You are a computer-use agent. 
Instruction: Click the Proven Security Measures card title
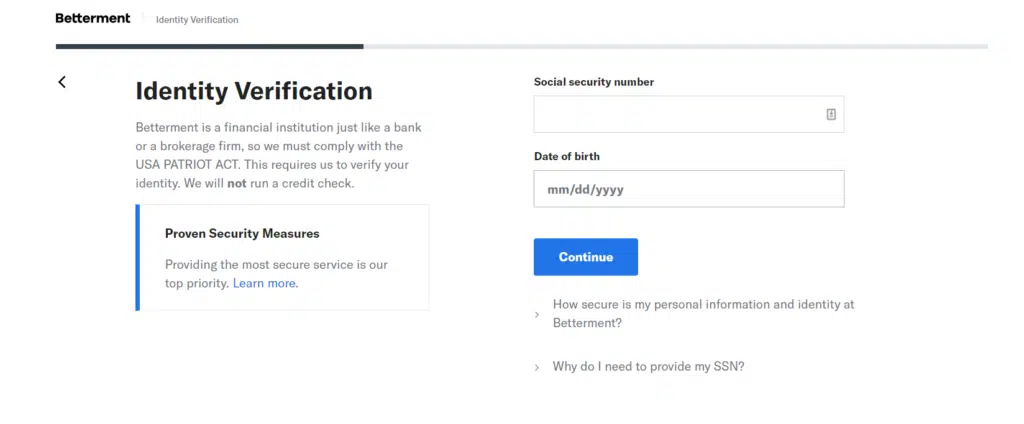(x=242, y=233)
